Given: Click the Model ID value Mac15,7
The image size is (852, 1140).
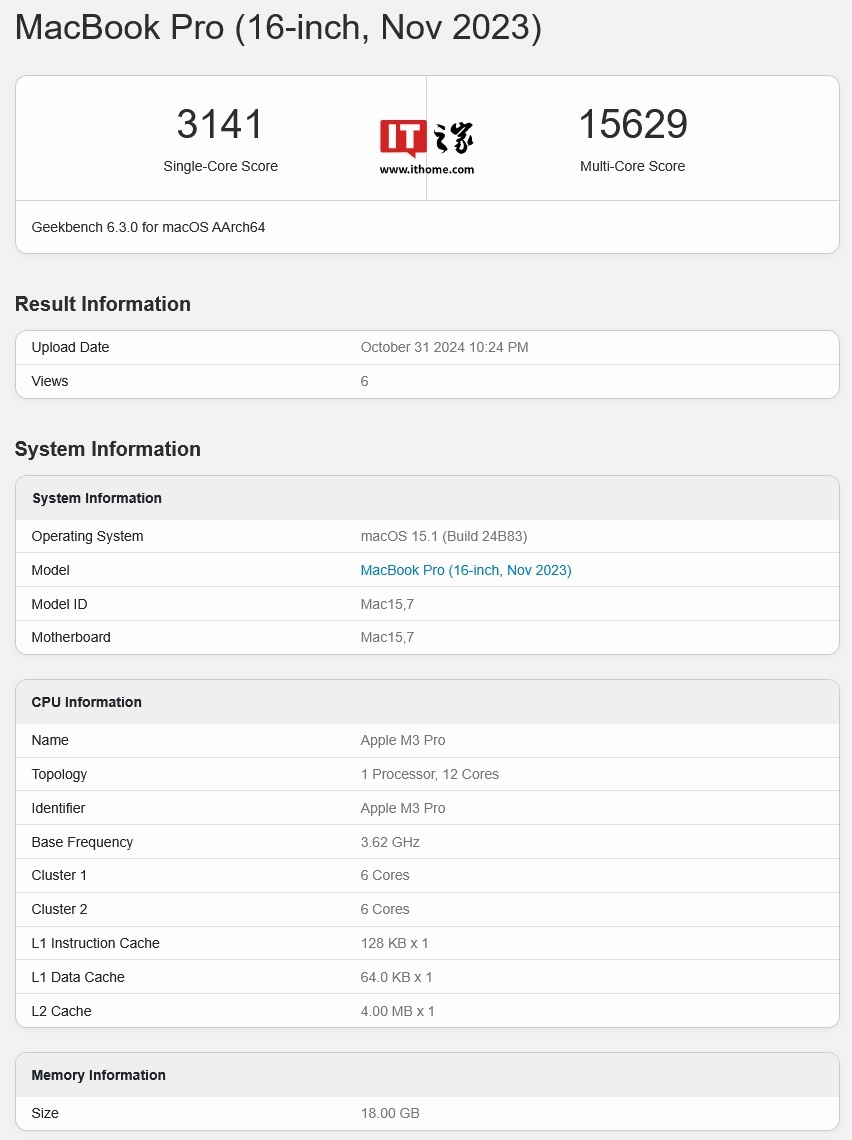Looking at the screenshot, I should click(x=387, y=604).
